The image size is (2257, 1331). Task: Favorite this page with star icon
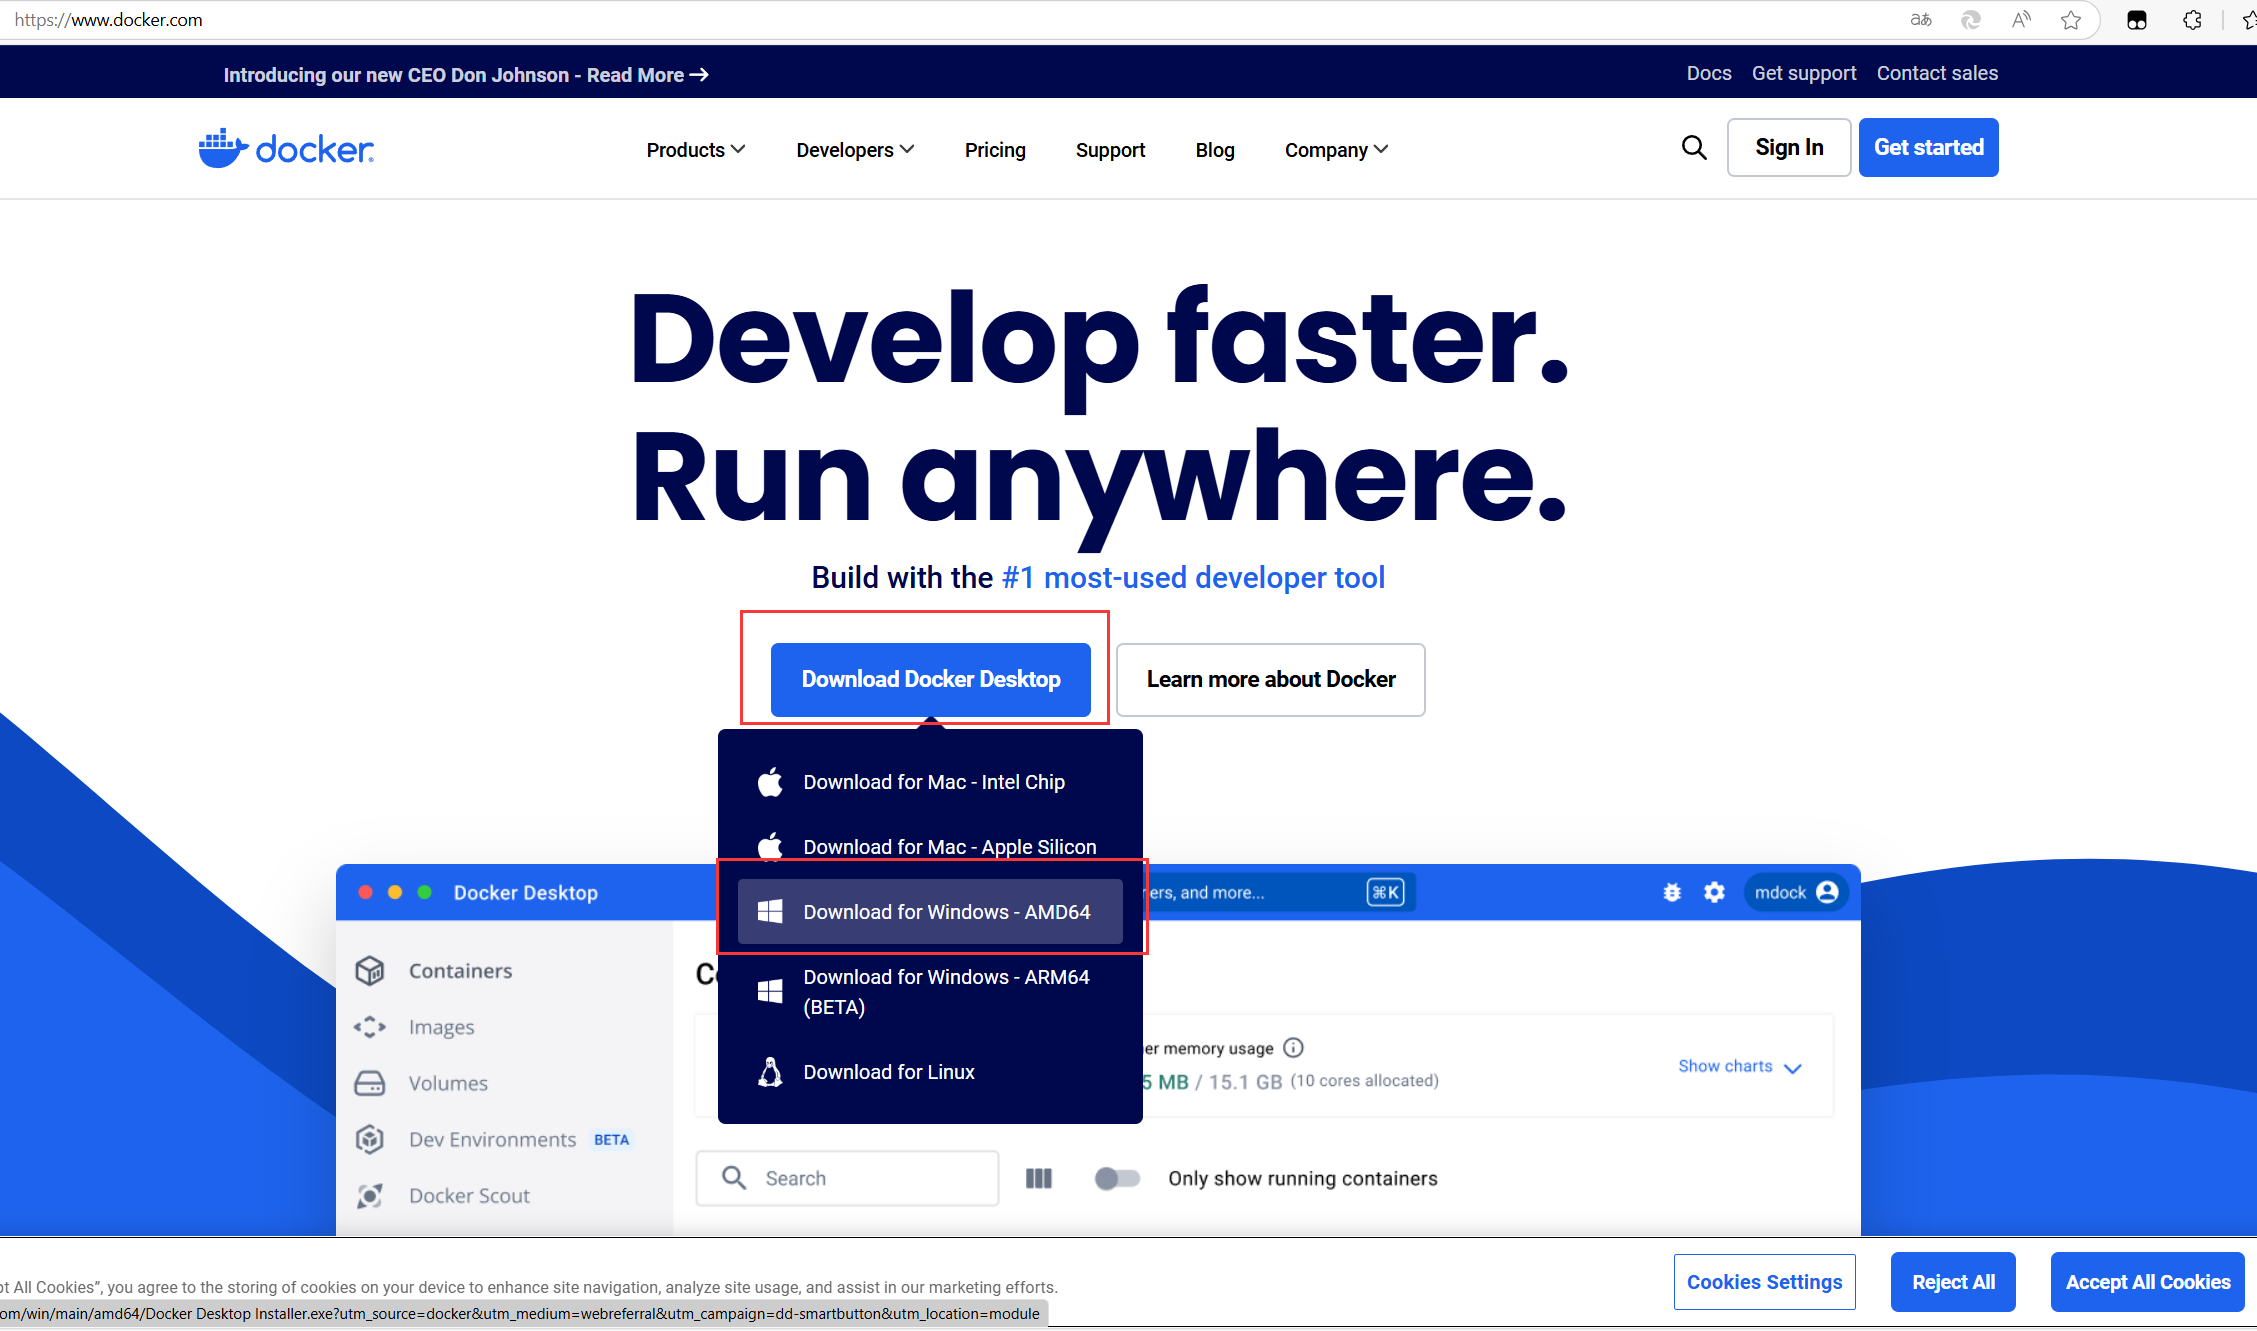pos(2071,20)
